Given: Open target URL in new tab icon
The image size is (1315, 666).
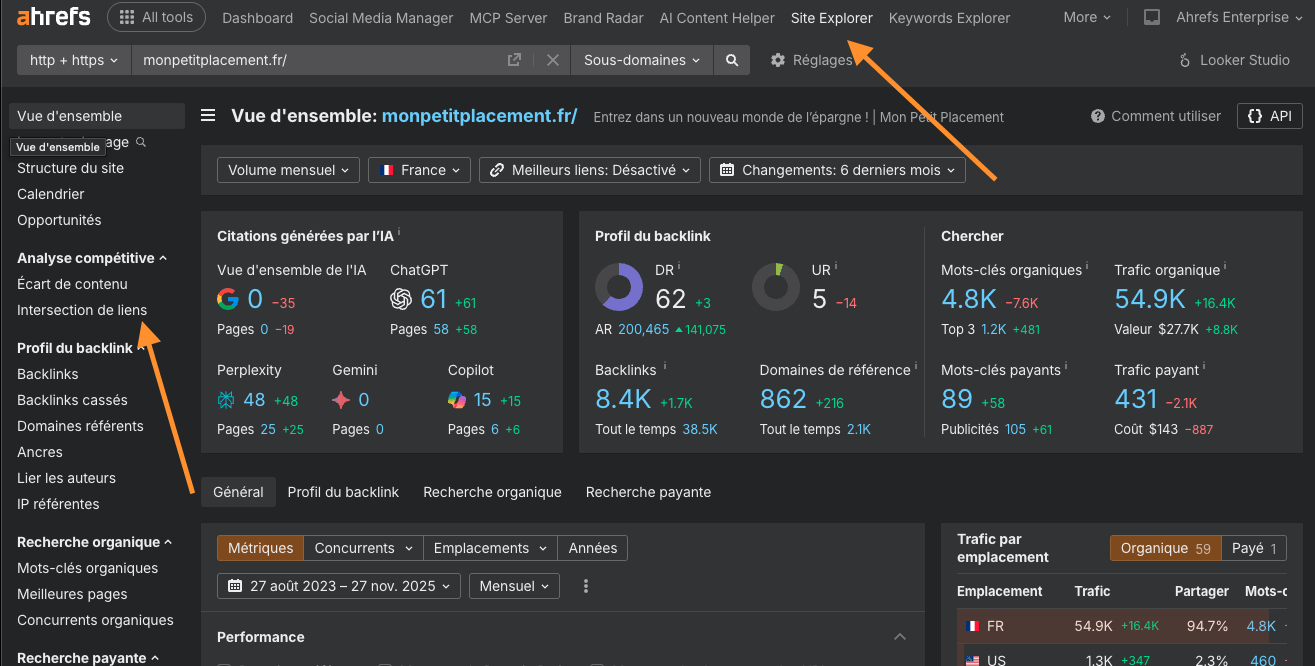Looking at the screenshot, I should [514, 60].
